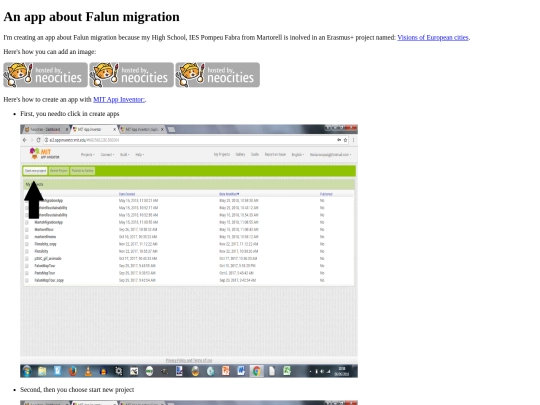Viewport: 540px width, 405px height.
Task: Click the browser reload icon in the embedded screenshot
Action: click(x=38, y=140)
